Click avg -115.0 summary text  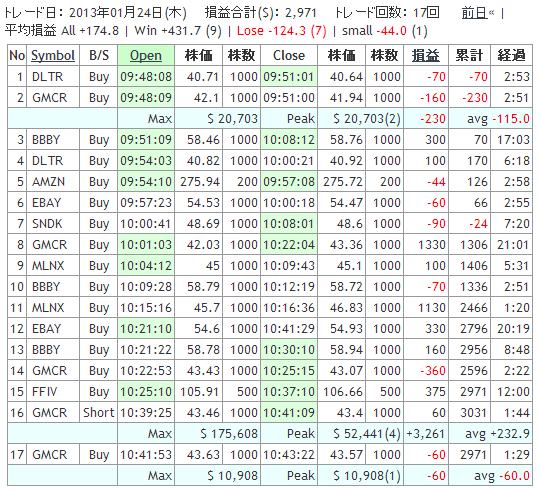coord(498,119)
